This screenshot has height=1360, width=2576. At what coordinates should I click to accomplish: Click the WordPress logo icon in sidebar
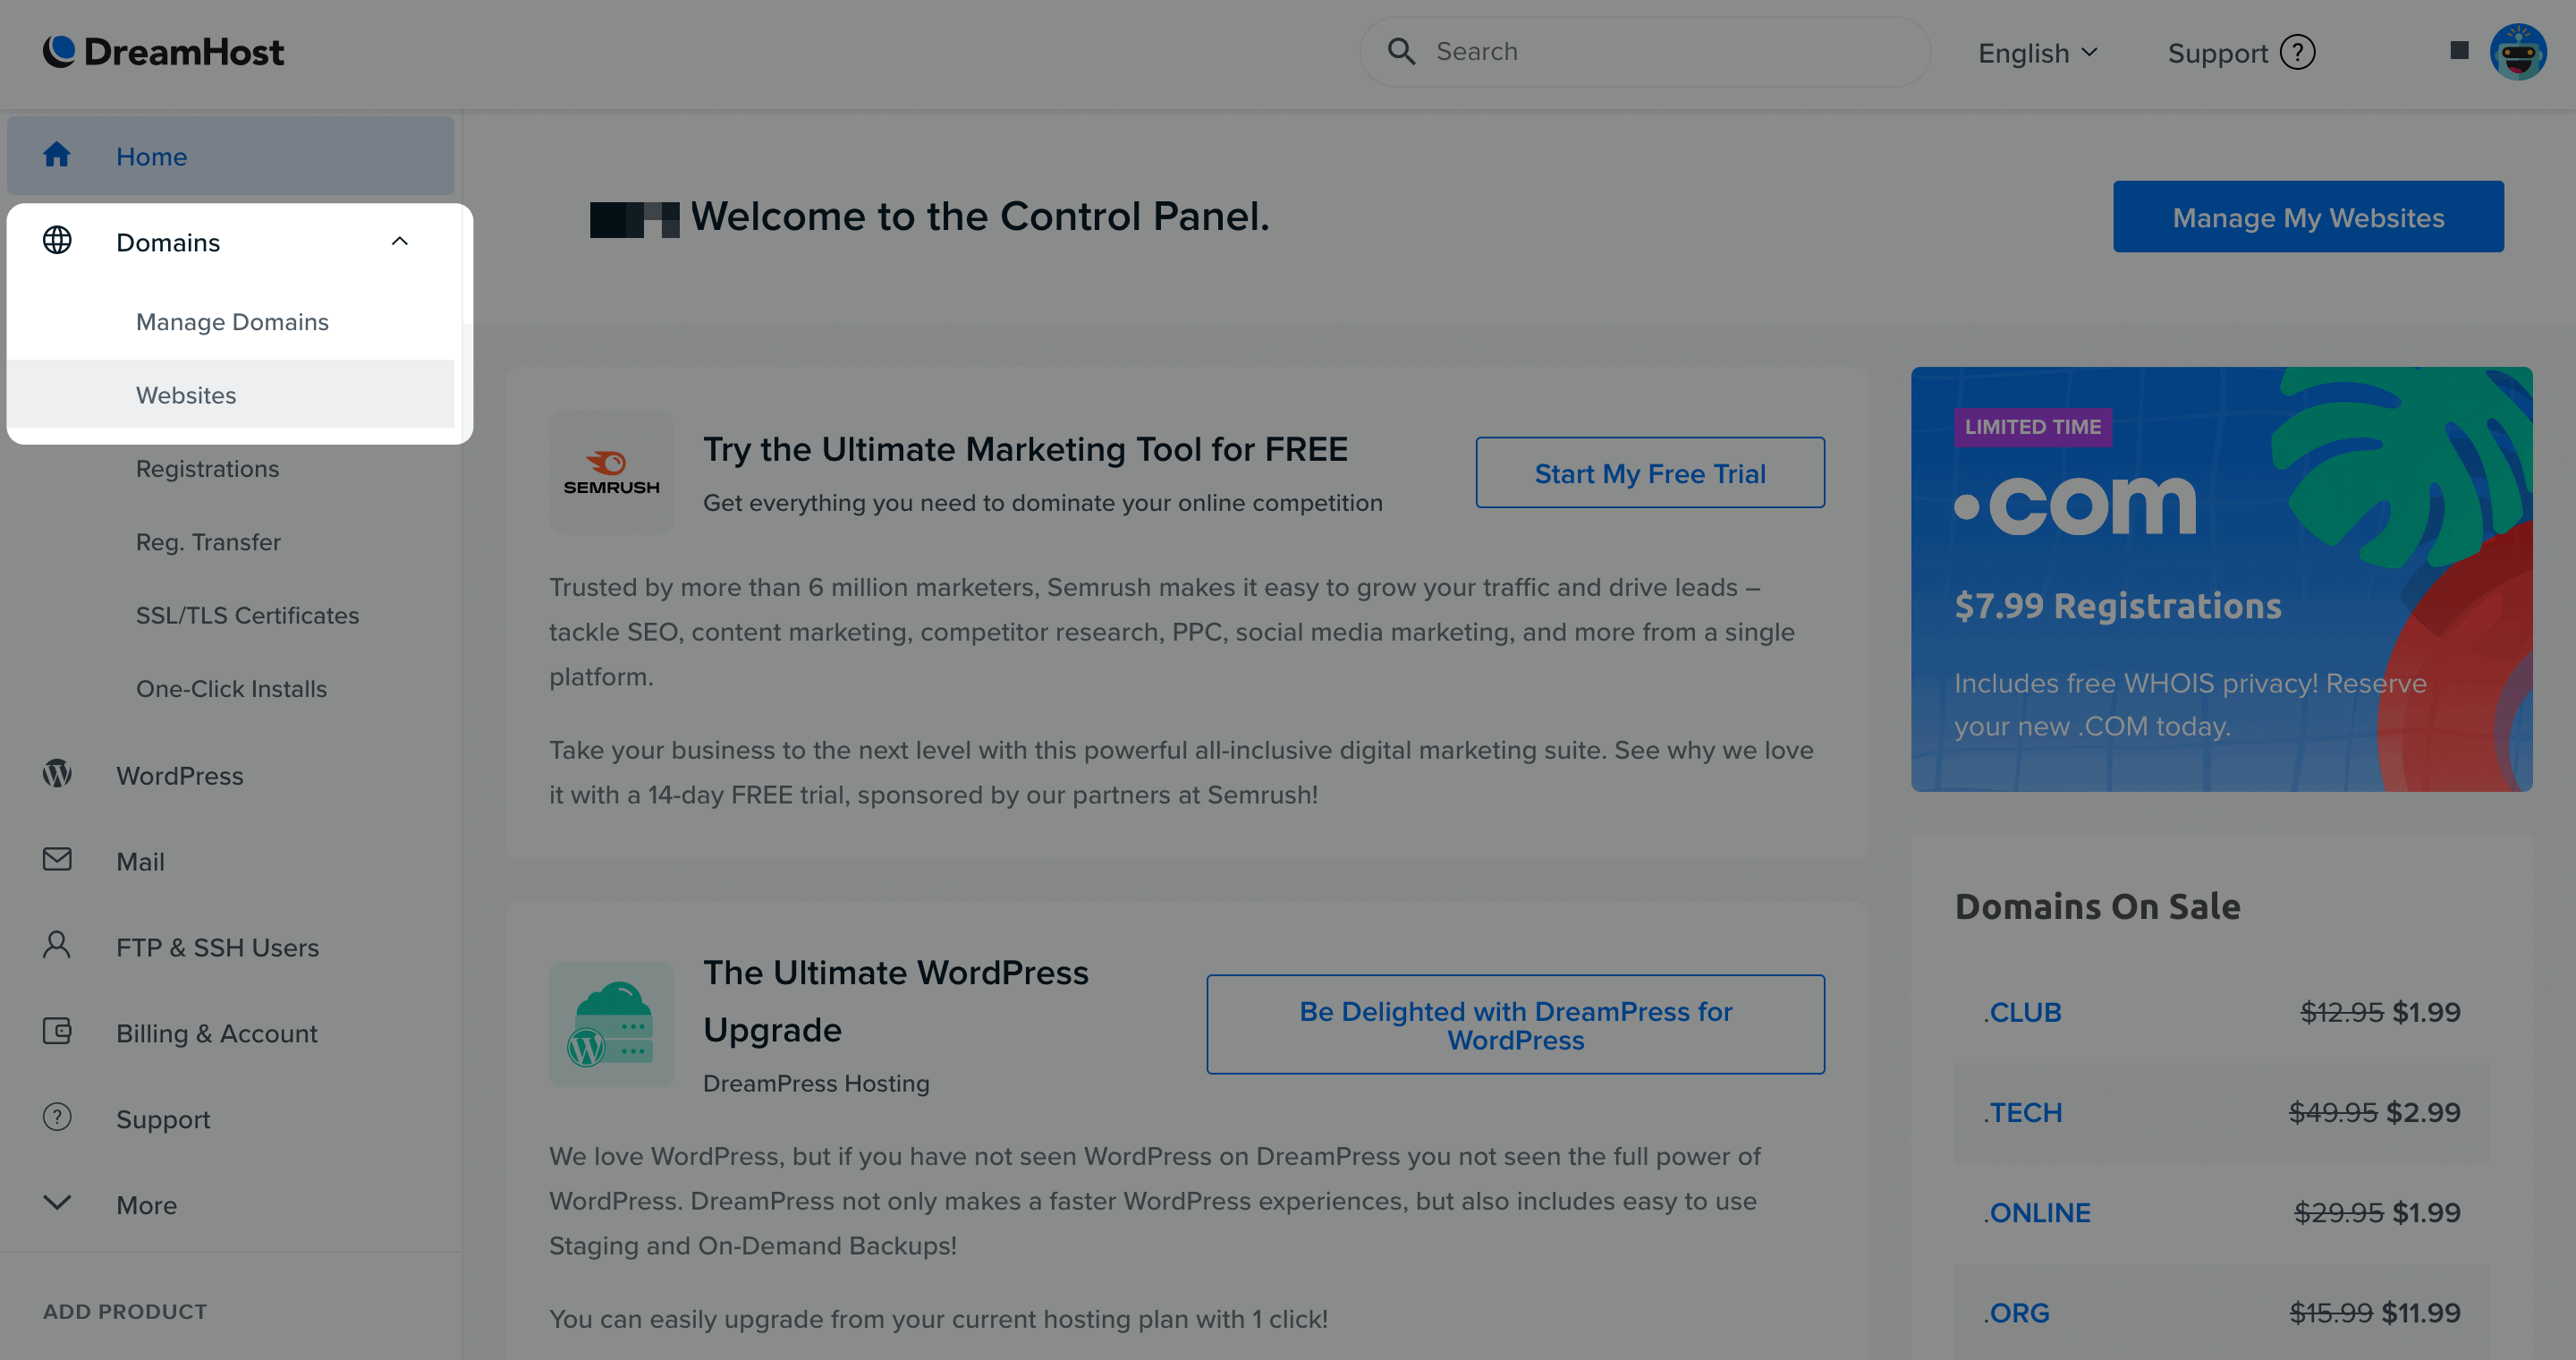[x=57, y=773]
